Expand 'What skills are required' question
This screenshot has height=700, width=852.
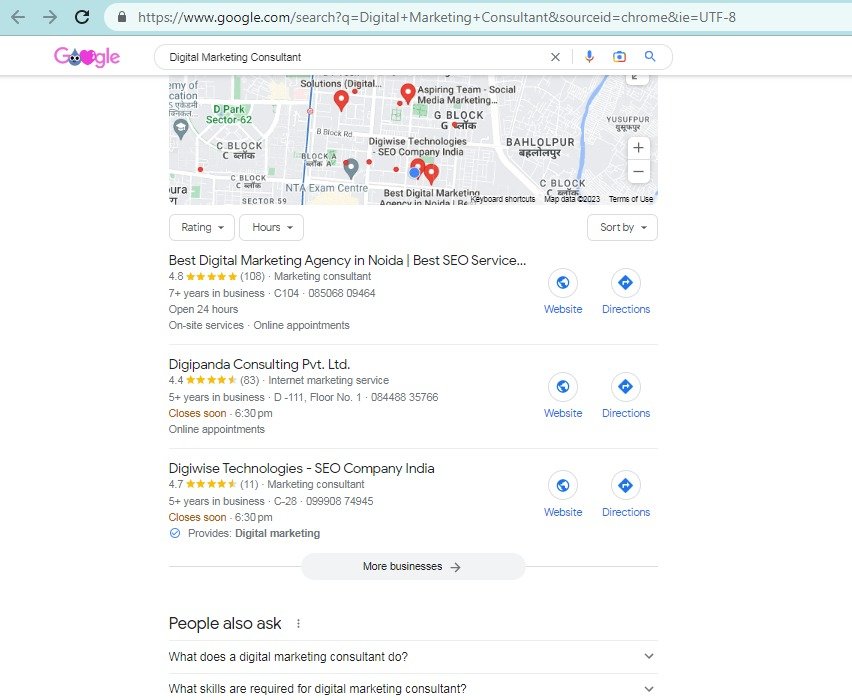click(x=413, y=688)
